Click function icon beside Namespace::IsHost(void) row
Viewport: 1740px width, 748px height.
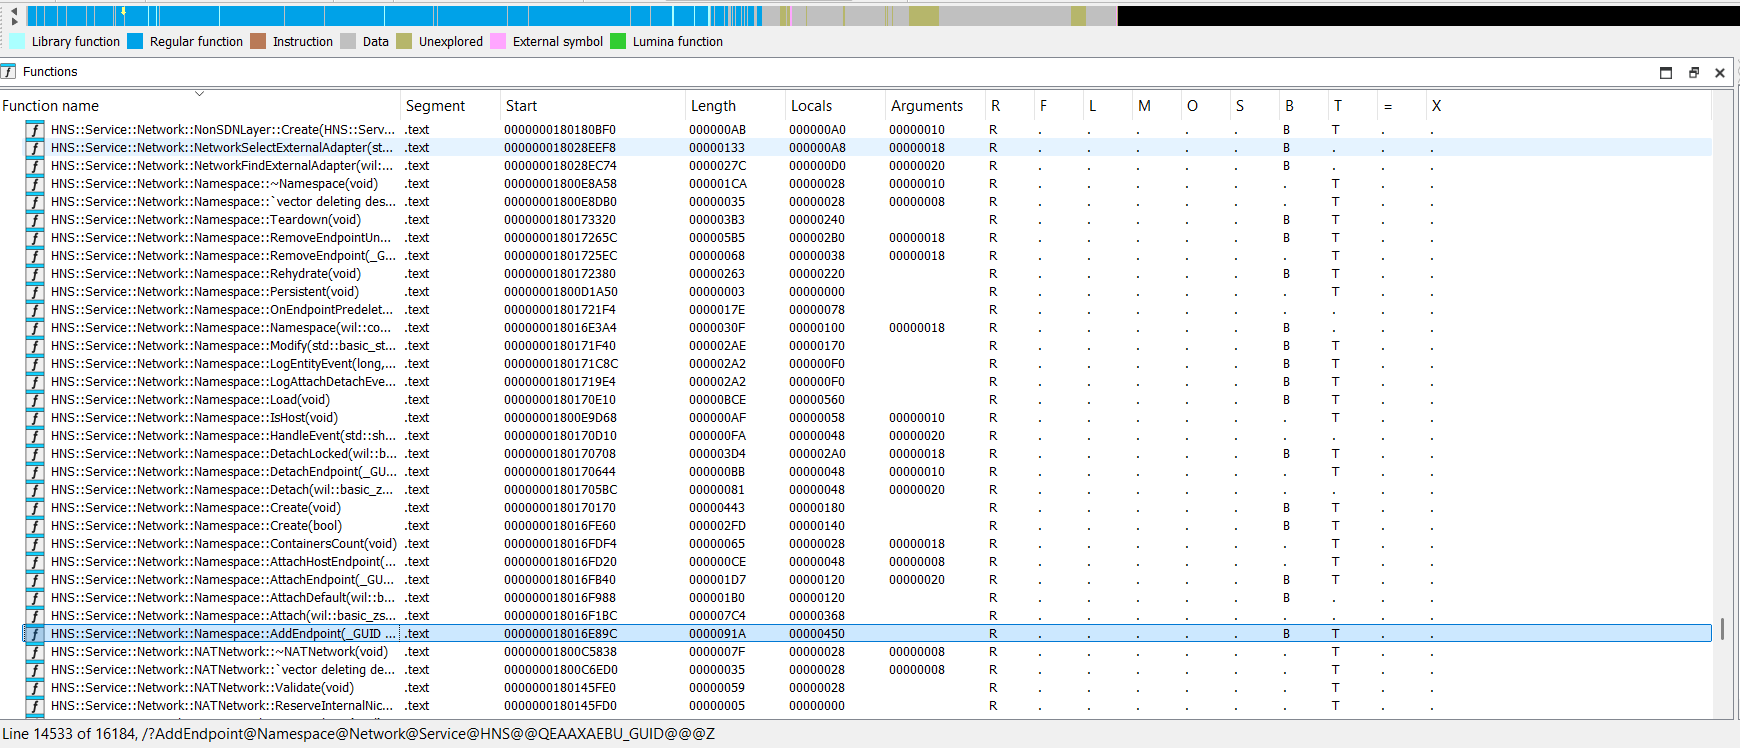coord(35,418)
